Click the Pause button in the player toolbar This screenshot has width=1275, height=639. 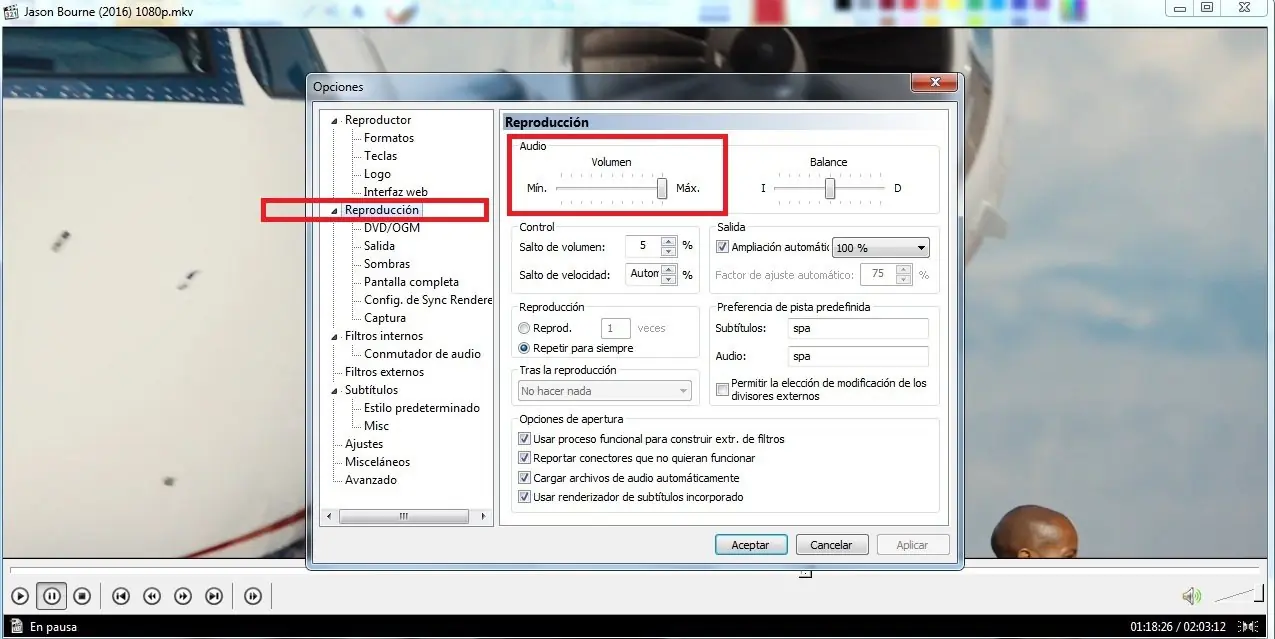[x=51, y=597]
